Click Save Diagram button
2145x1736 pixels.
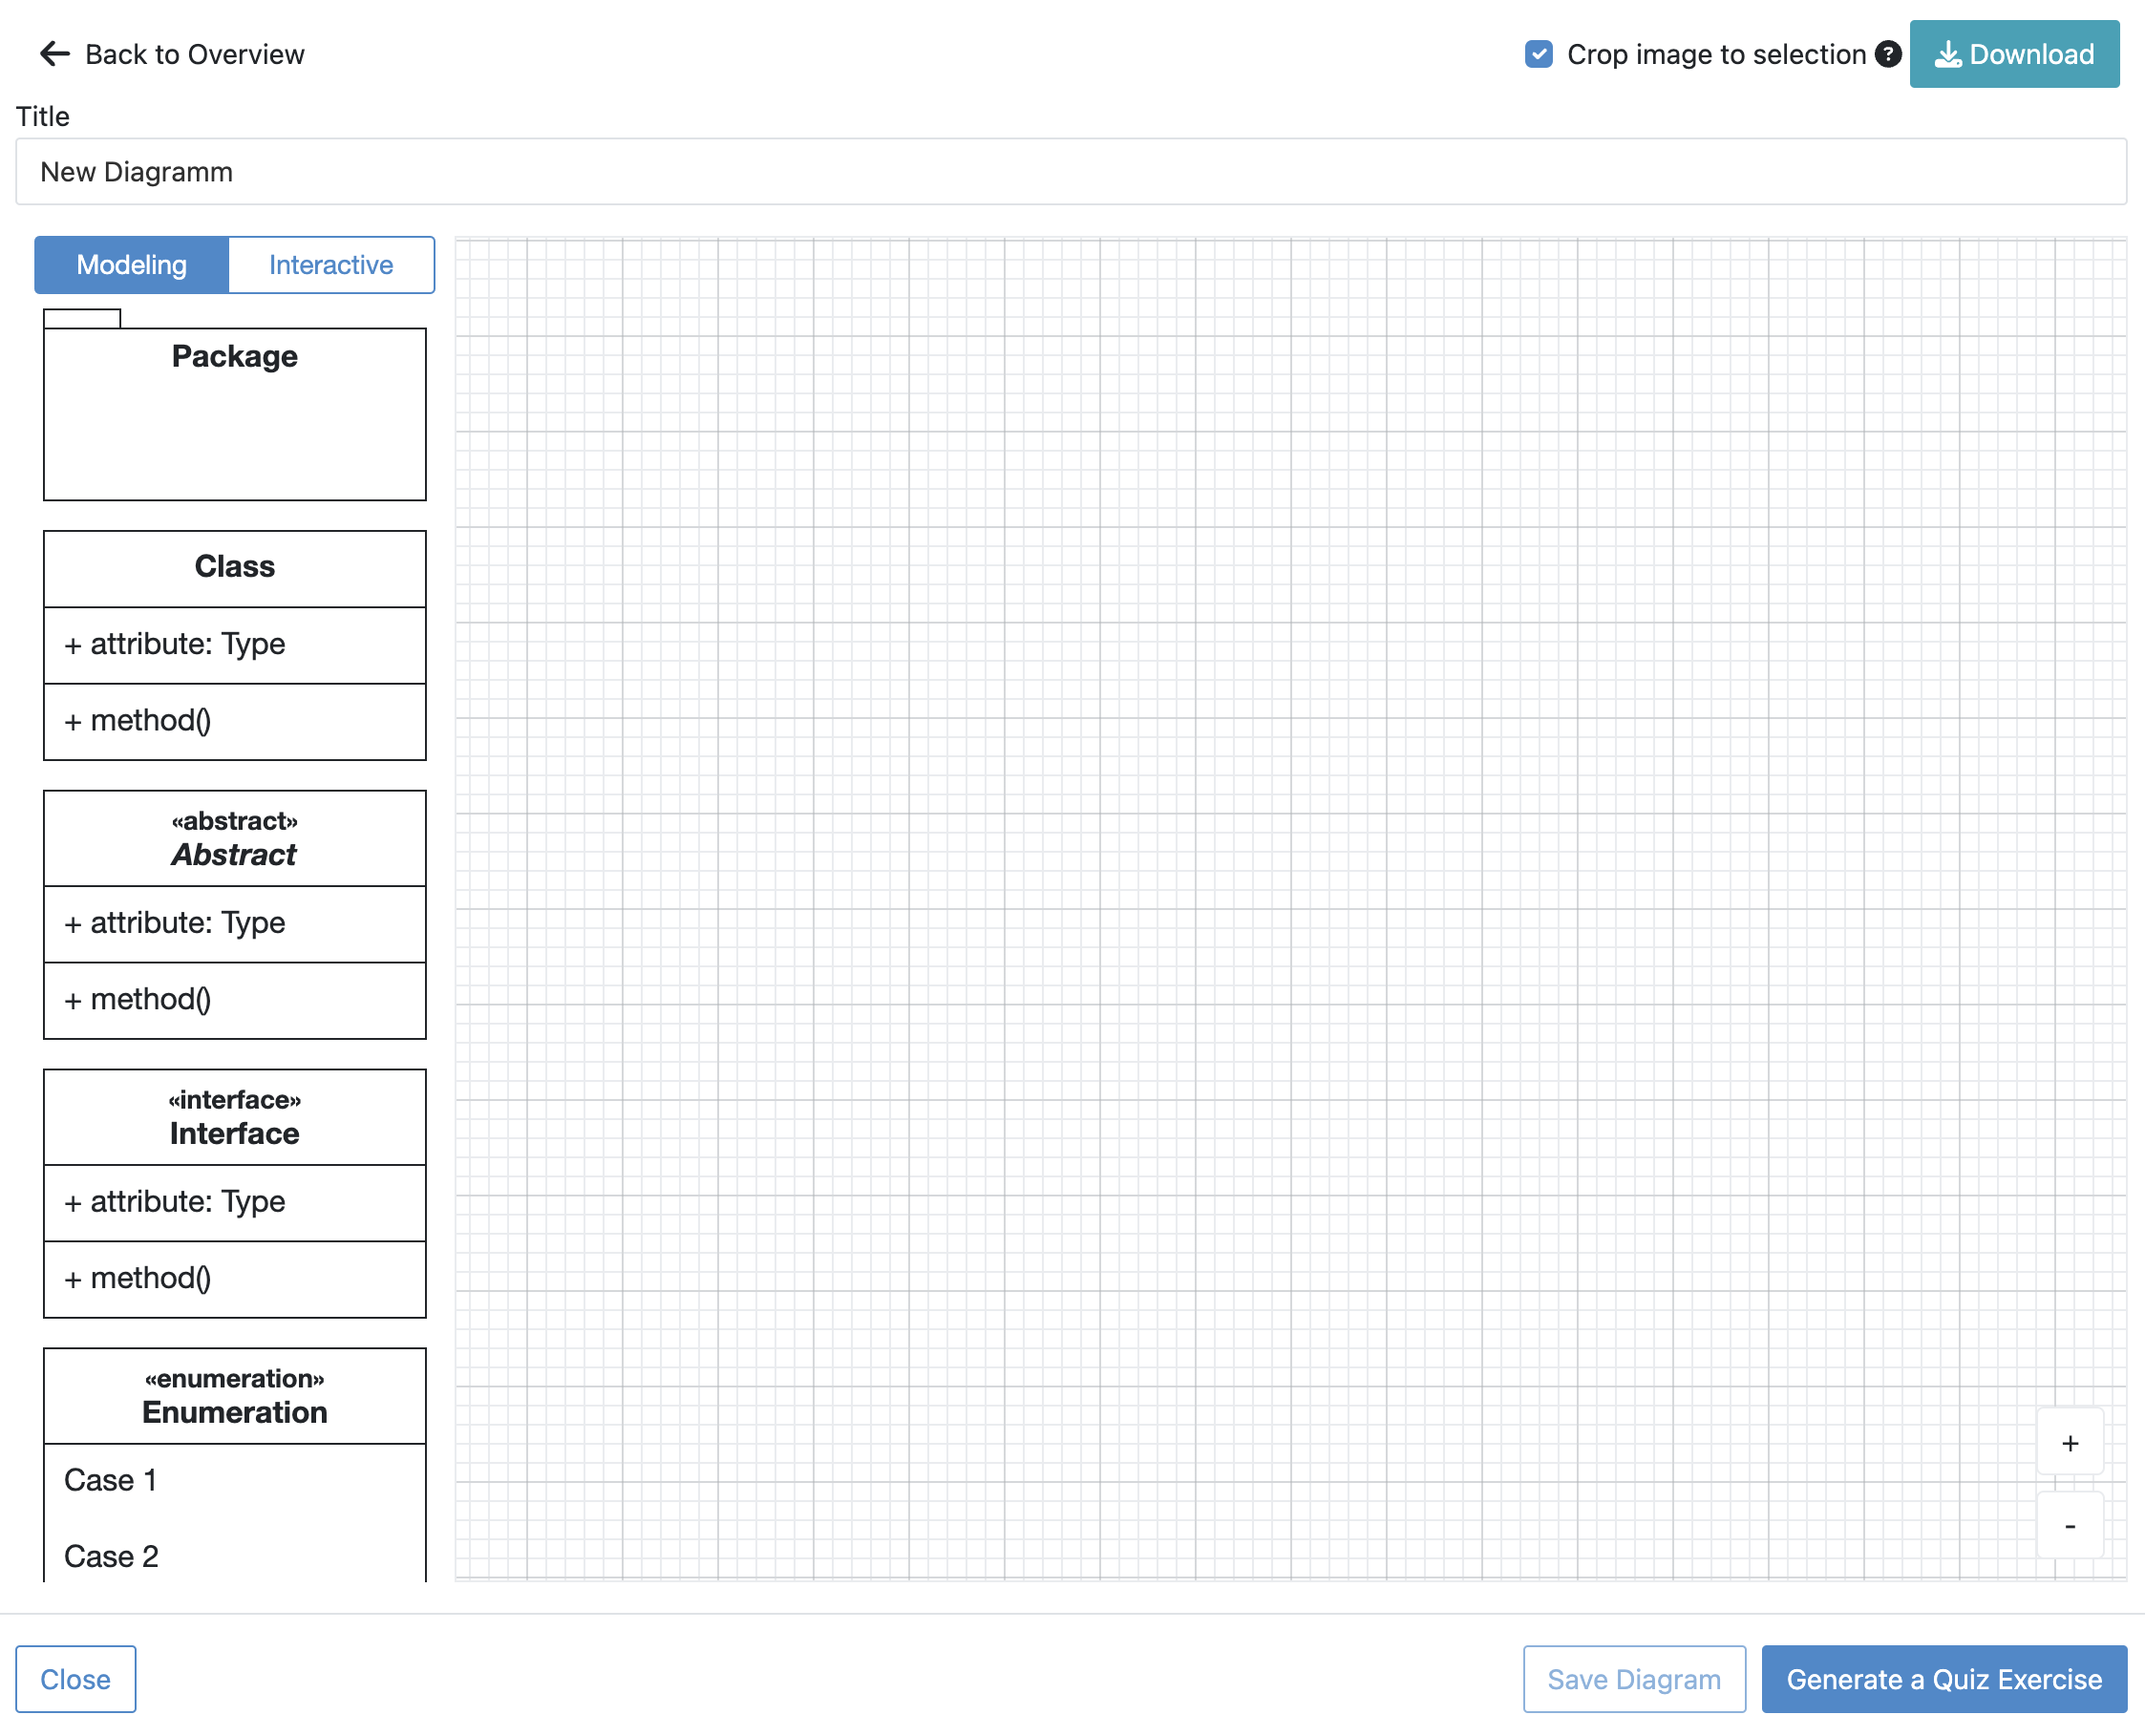click(1633, 1679)
